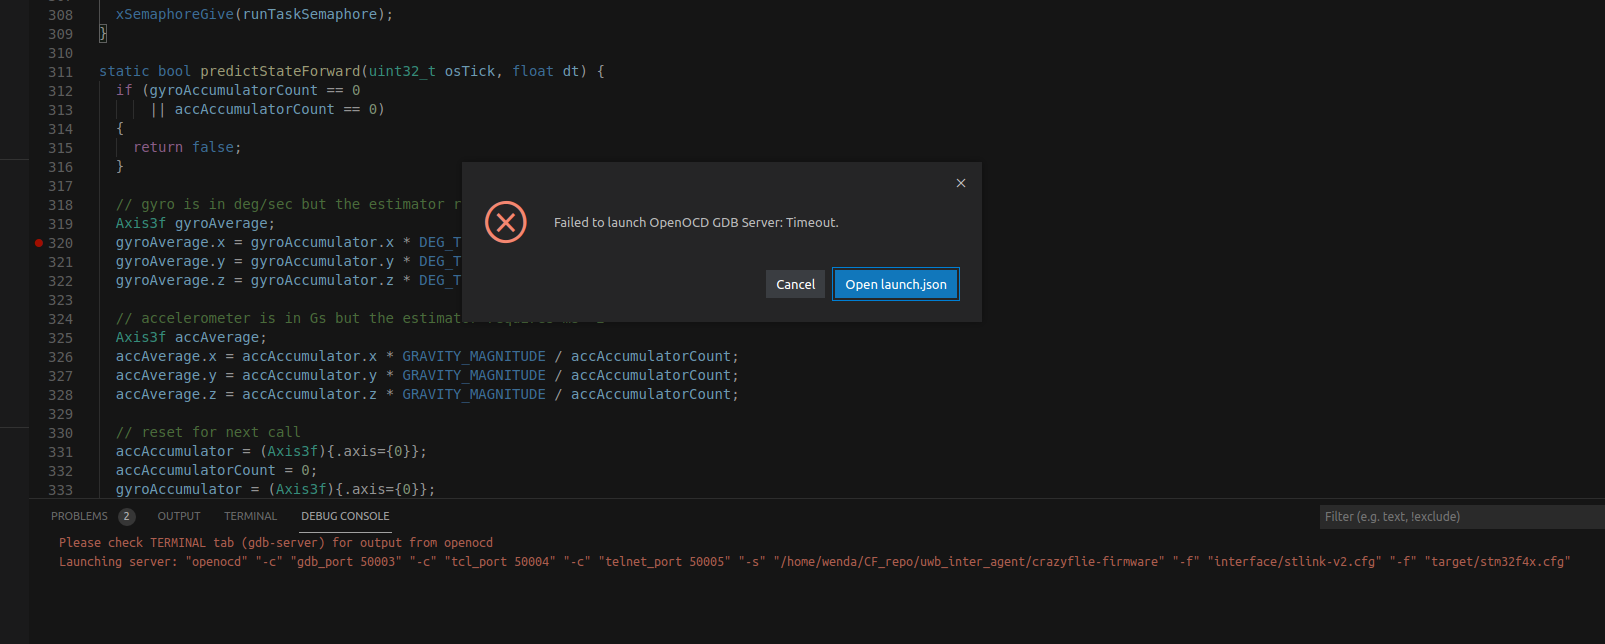Close the error dialog with the X
1605x644 pixels.
click(960, 183)
